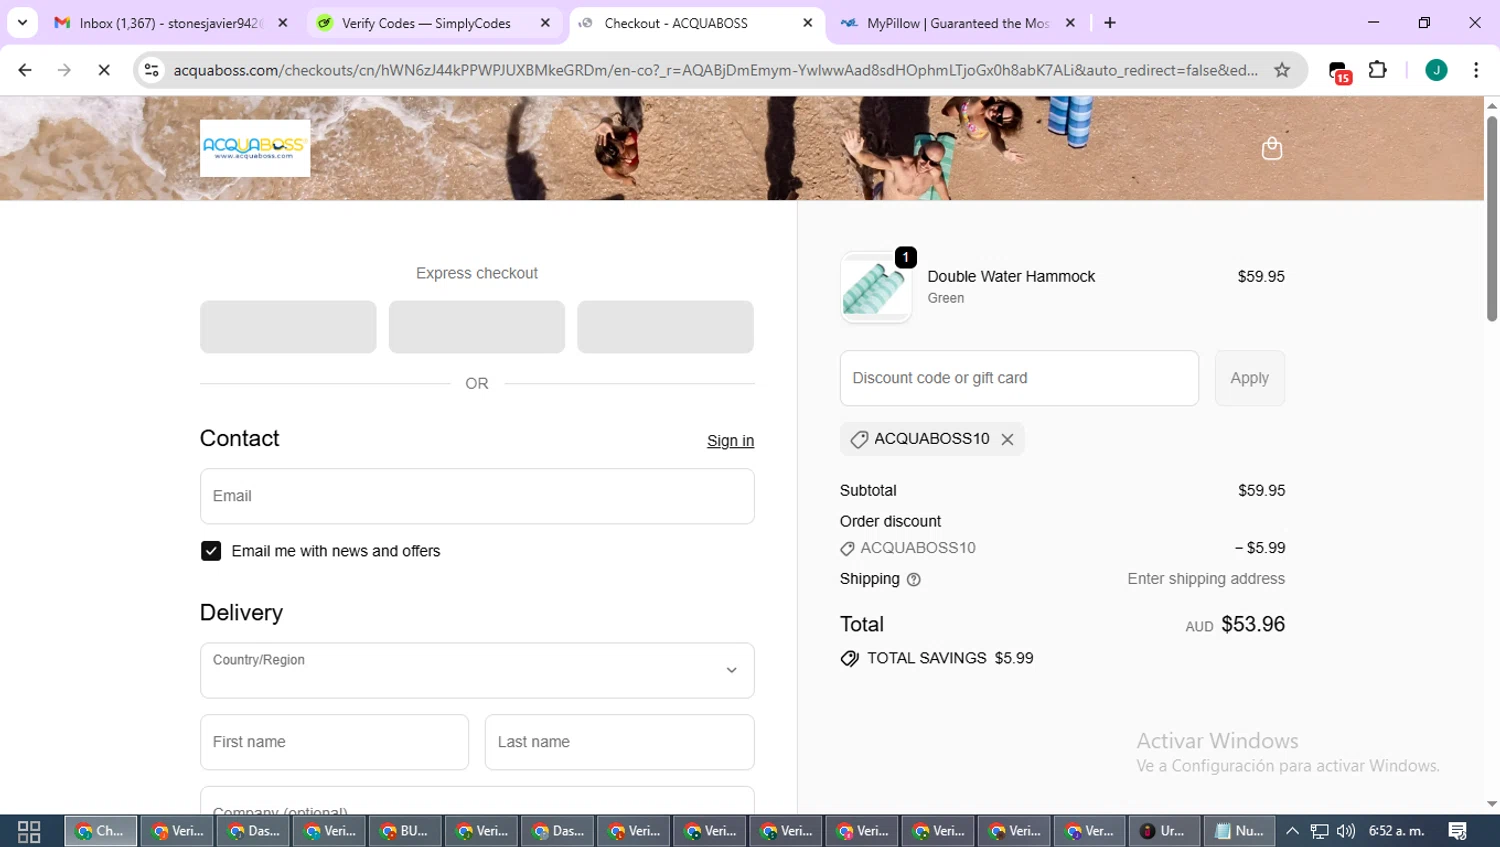Click the Sign in link
This screenshot has width=1500, height=847.
tap(730, 441)
